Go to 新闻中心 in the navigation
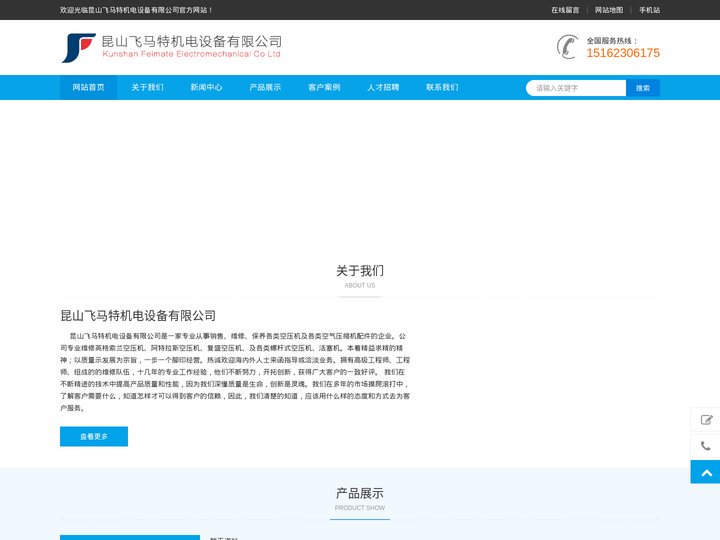Viewport: 720px width, 540px height. (x=206, y=87)
